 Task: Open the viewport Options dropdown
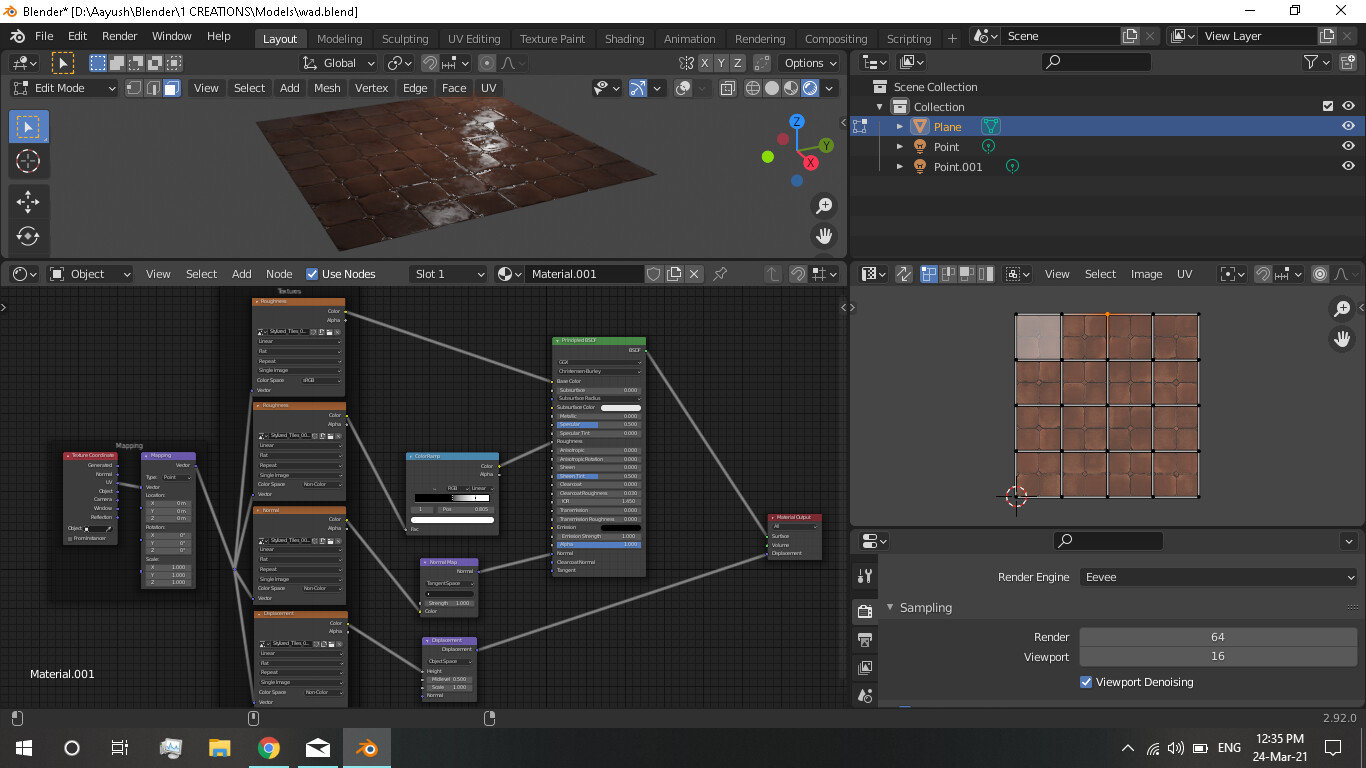[x=809, y=63]
